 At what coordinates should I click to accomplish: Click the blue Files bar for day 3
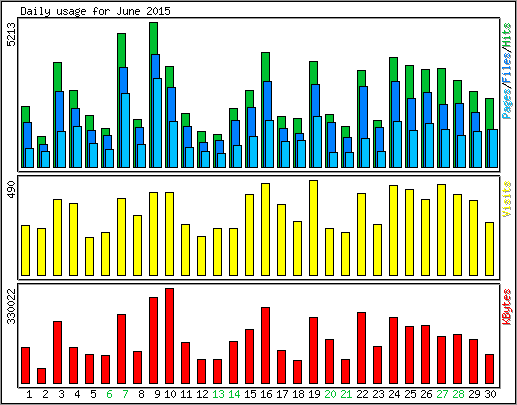pos(59,110)
